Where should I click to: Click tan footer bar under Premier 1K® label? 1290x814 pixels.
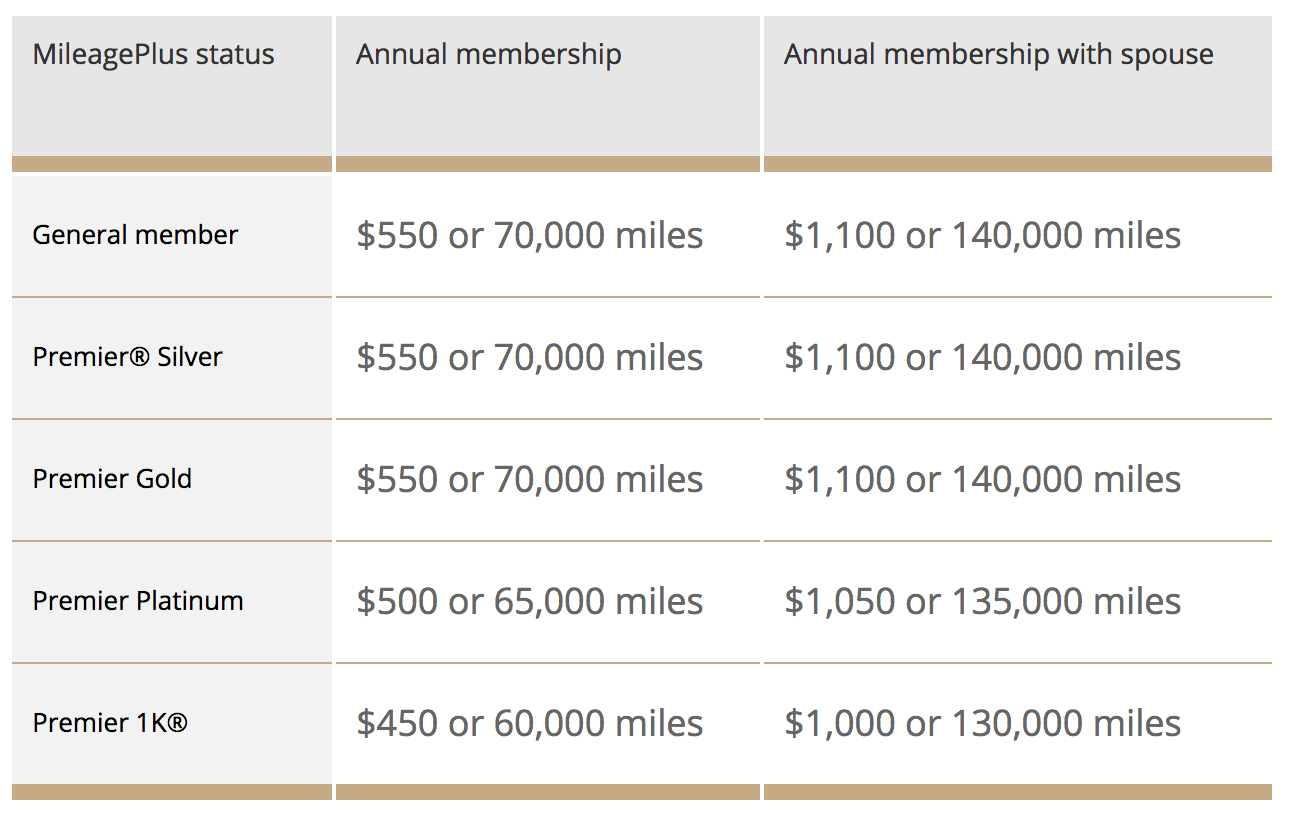tap(171, 792)
